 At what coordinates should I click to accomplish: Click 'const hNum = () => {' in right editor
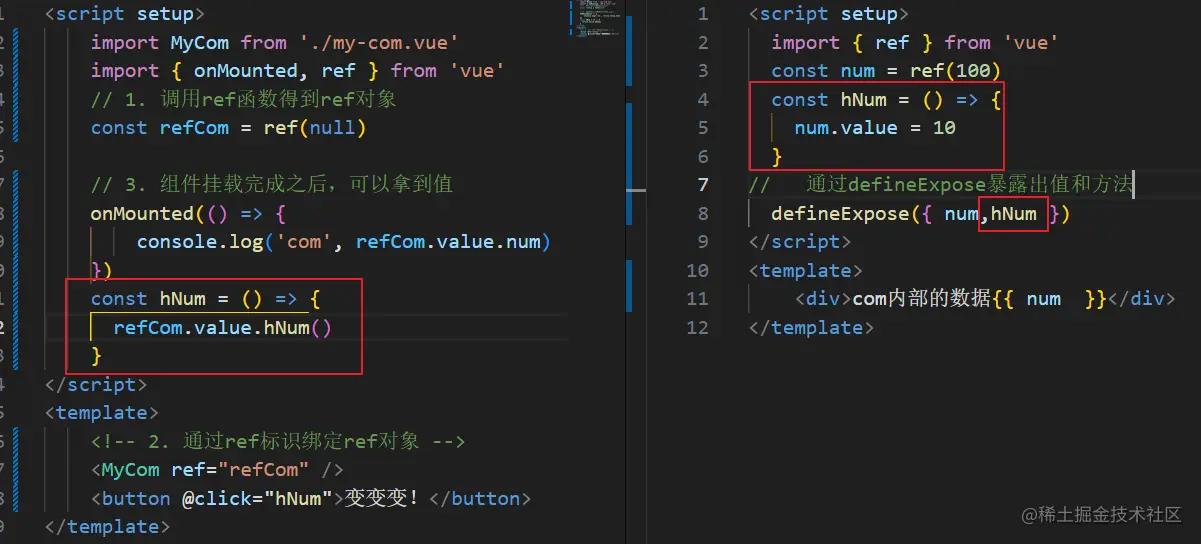tap(887, 99)
